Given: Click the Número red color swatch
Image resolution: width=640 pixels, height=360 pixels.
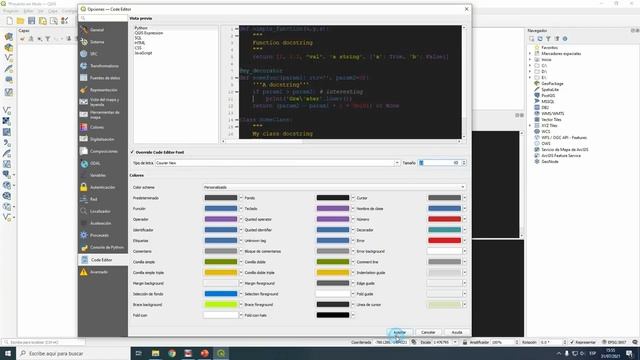Looking at the screenshot, I should (444, 219).
